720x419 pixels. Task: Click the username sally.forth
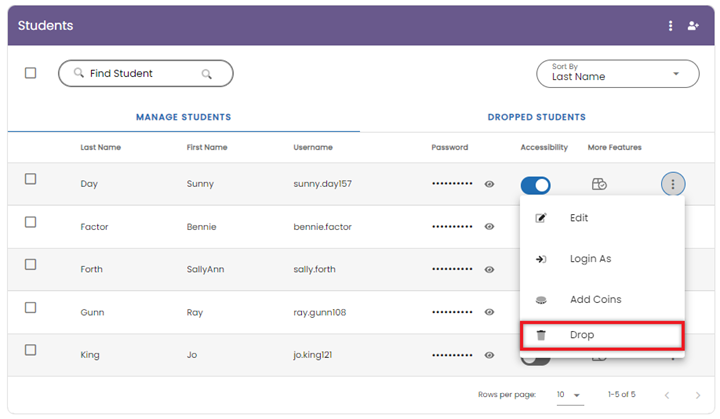314,269
